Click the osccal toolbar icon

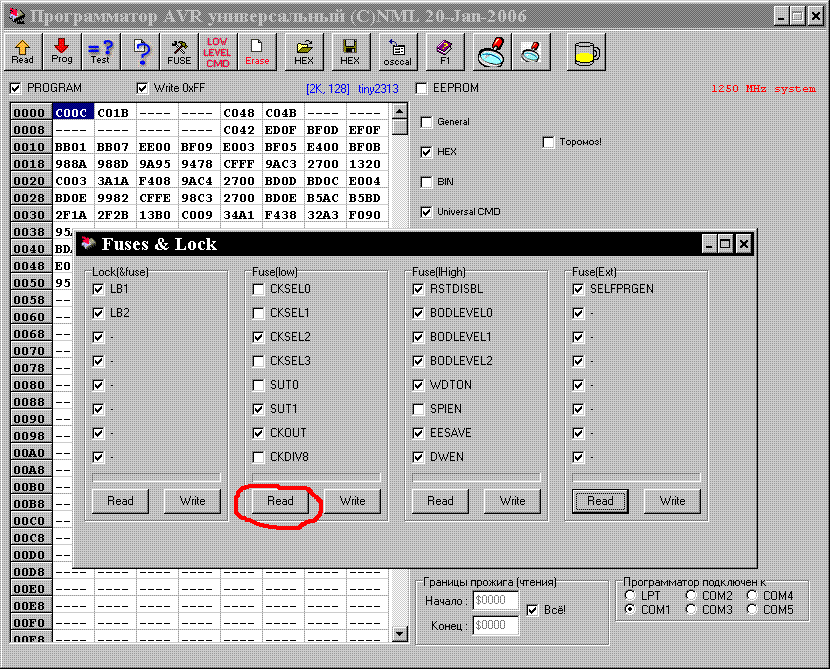point(399,51)
